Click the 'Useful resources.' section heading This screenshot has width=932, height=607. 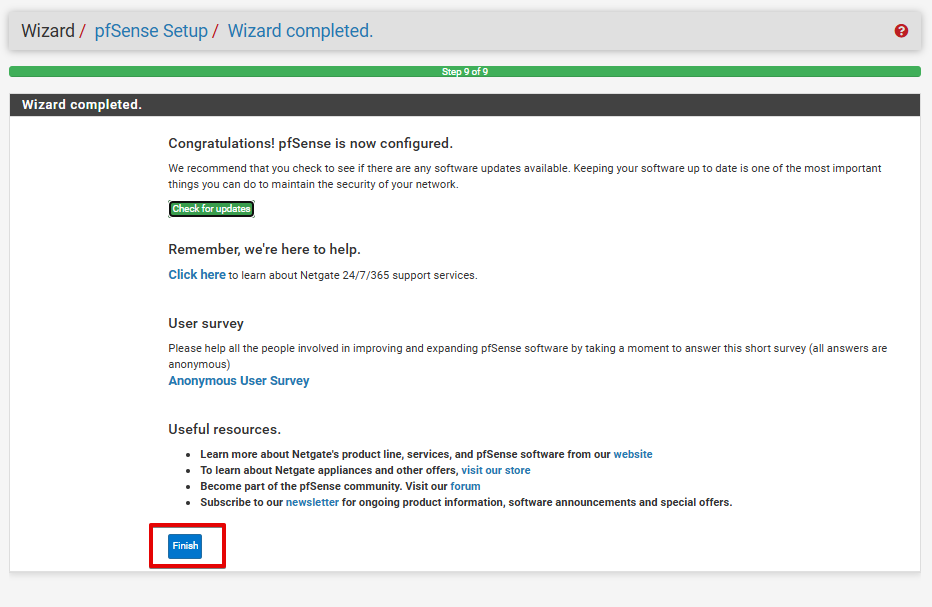click(224, 430)
